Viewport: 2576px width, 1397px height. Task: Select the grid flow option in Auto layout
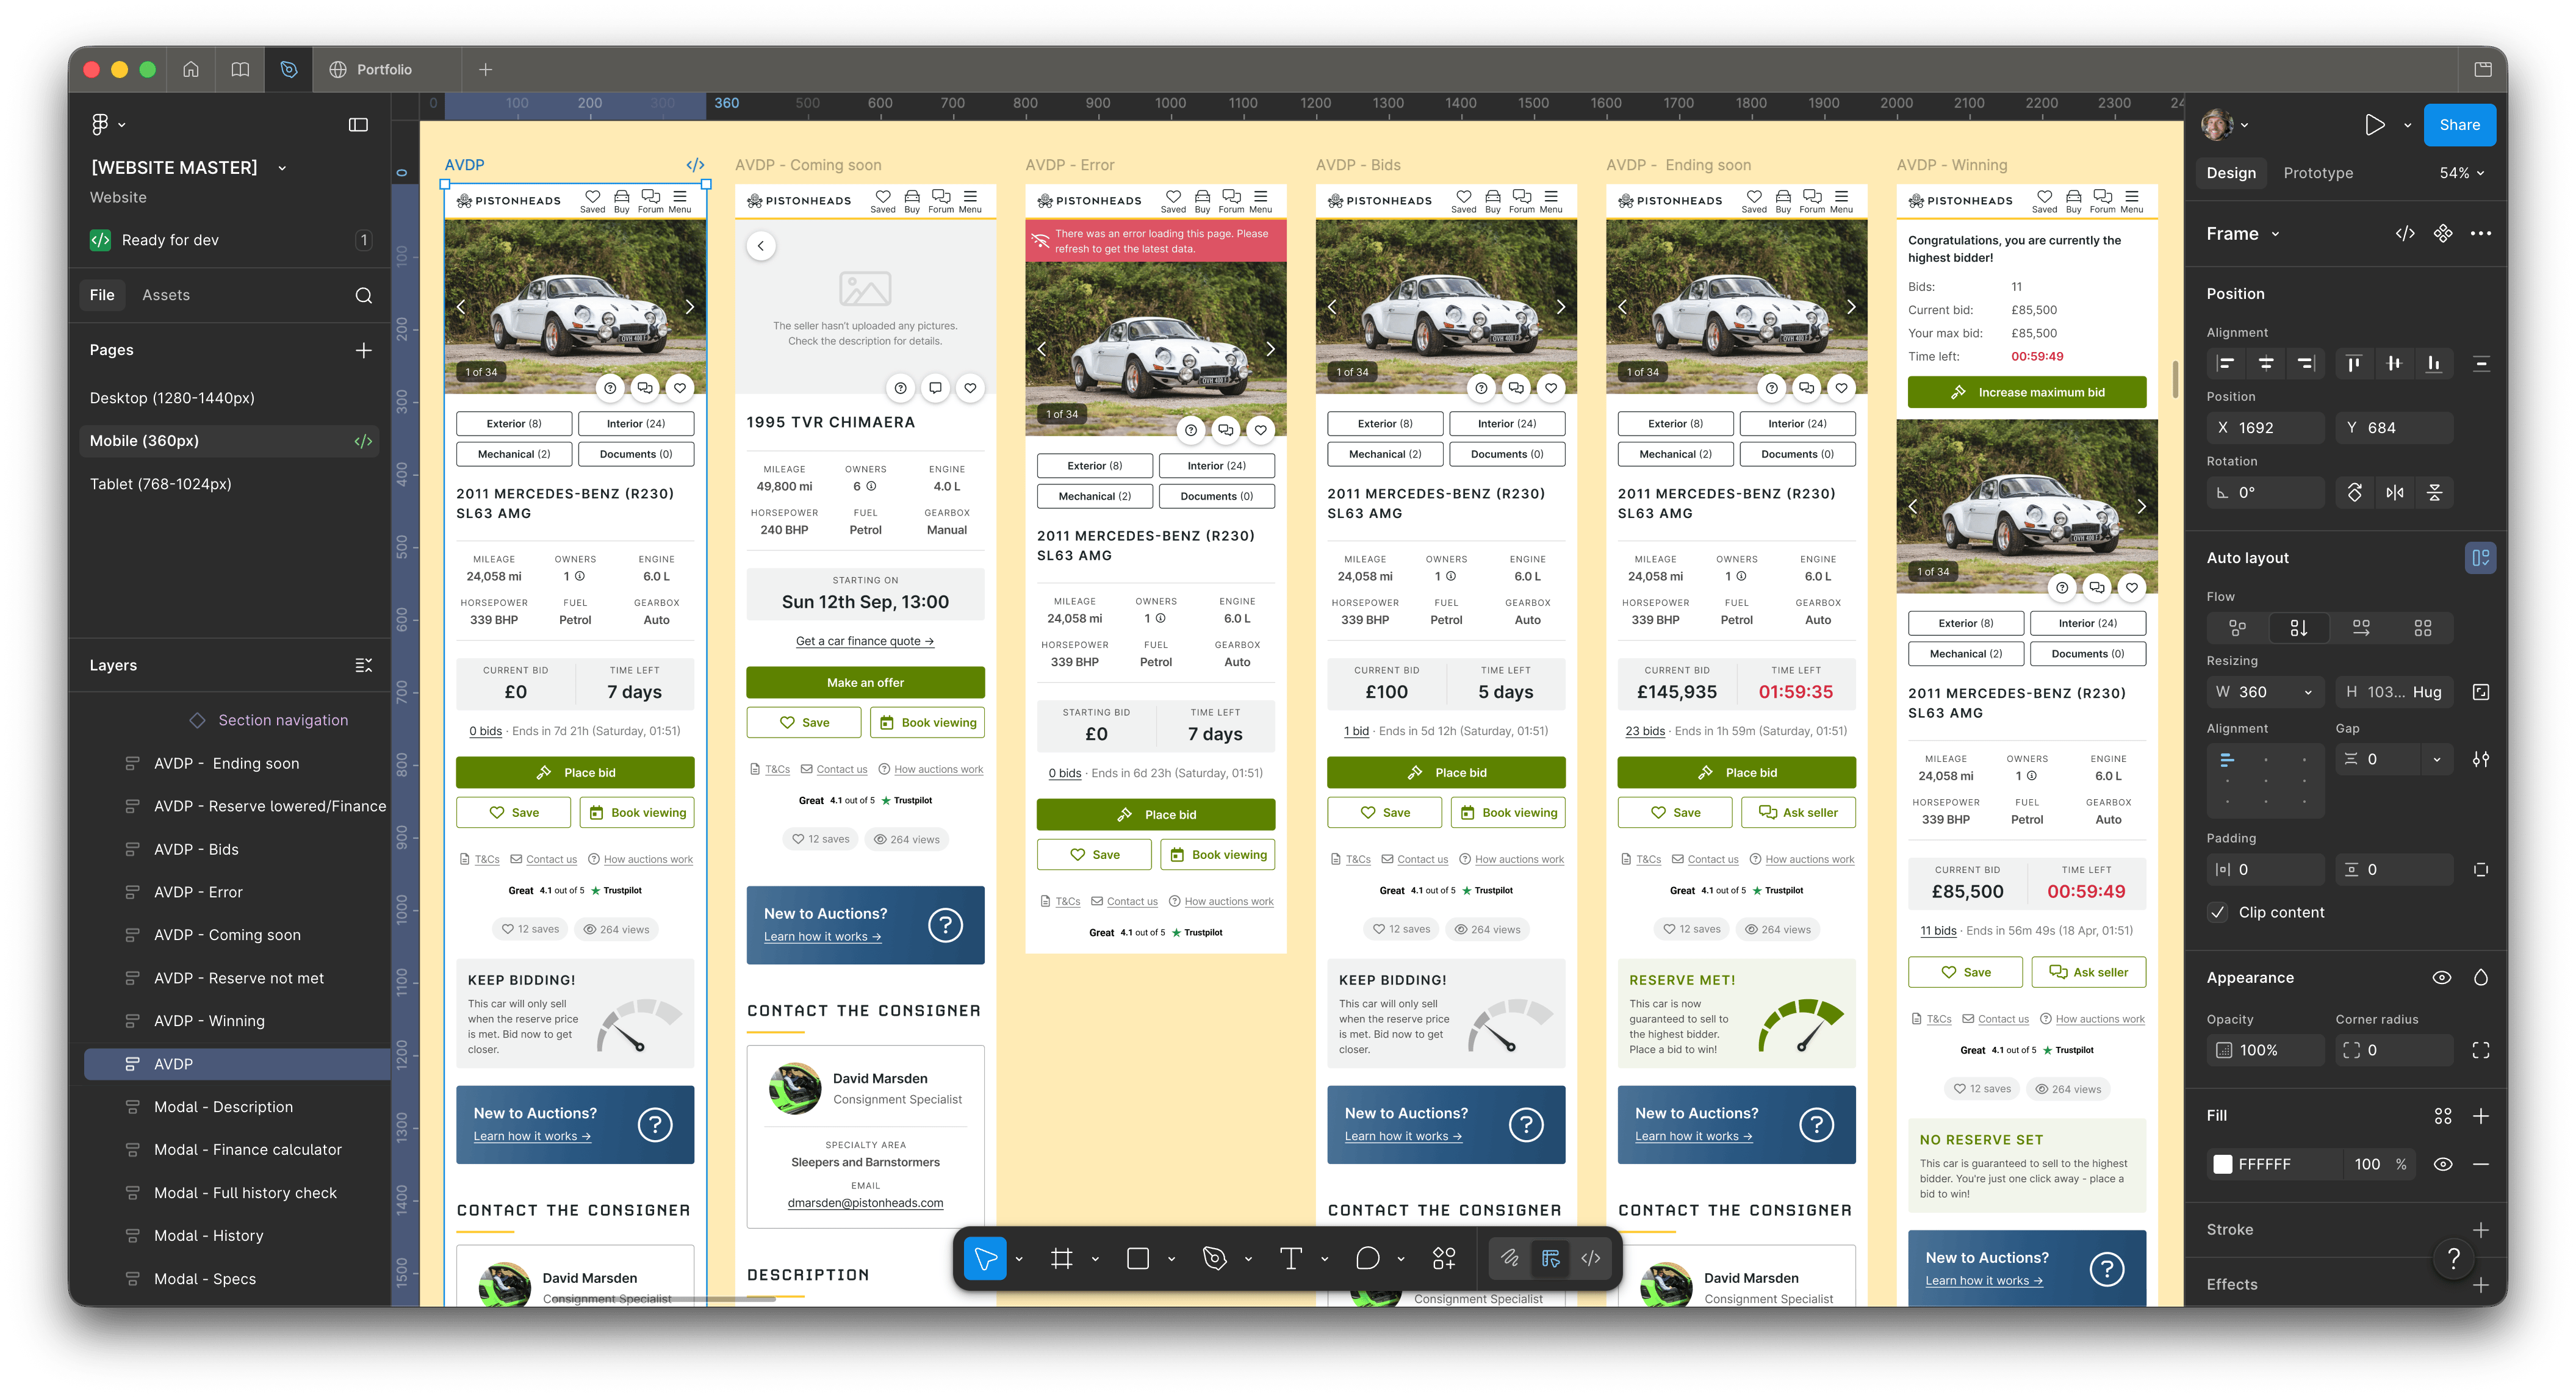click(x=2423, y=628)
